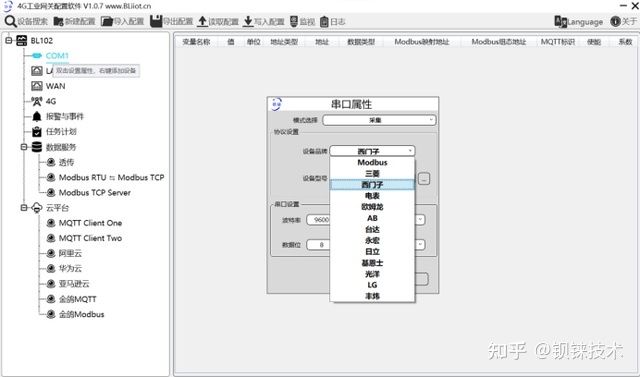Open the 关于 info icon

pyautogui.click(x=615, y=21)
